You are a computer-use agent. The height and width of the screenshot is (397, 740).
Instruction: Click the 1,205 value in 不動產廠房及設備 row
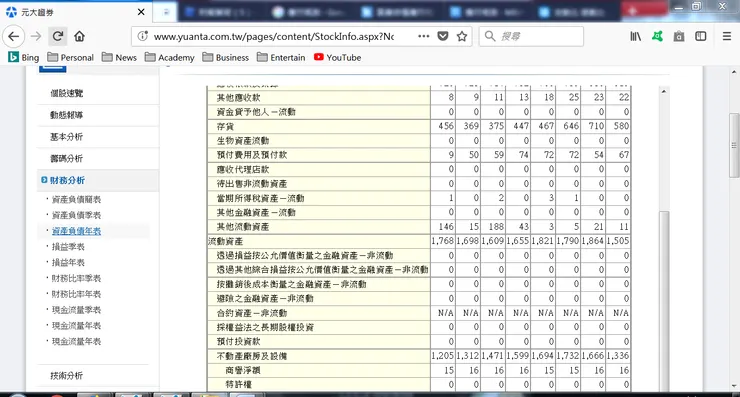(x=442, y=356)
